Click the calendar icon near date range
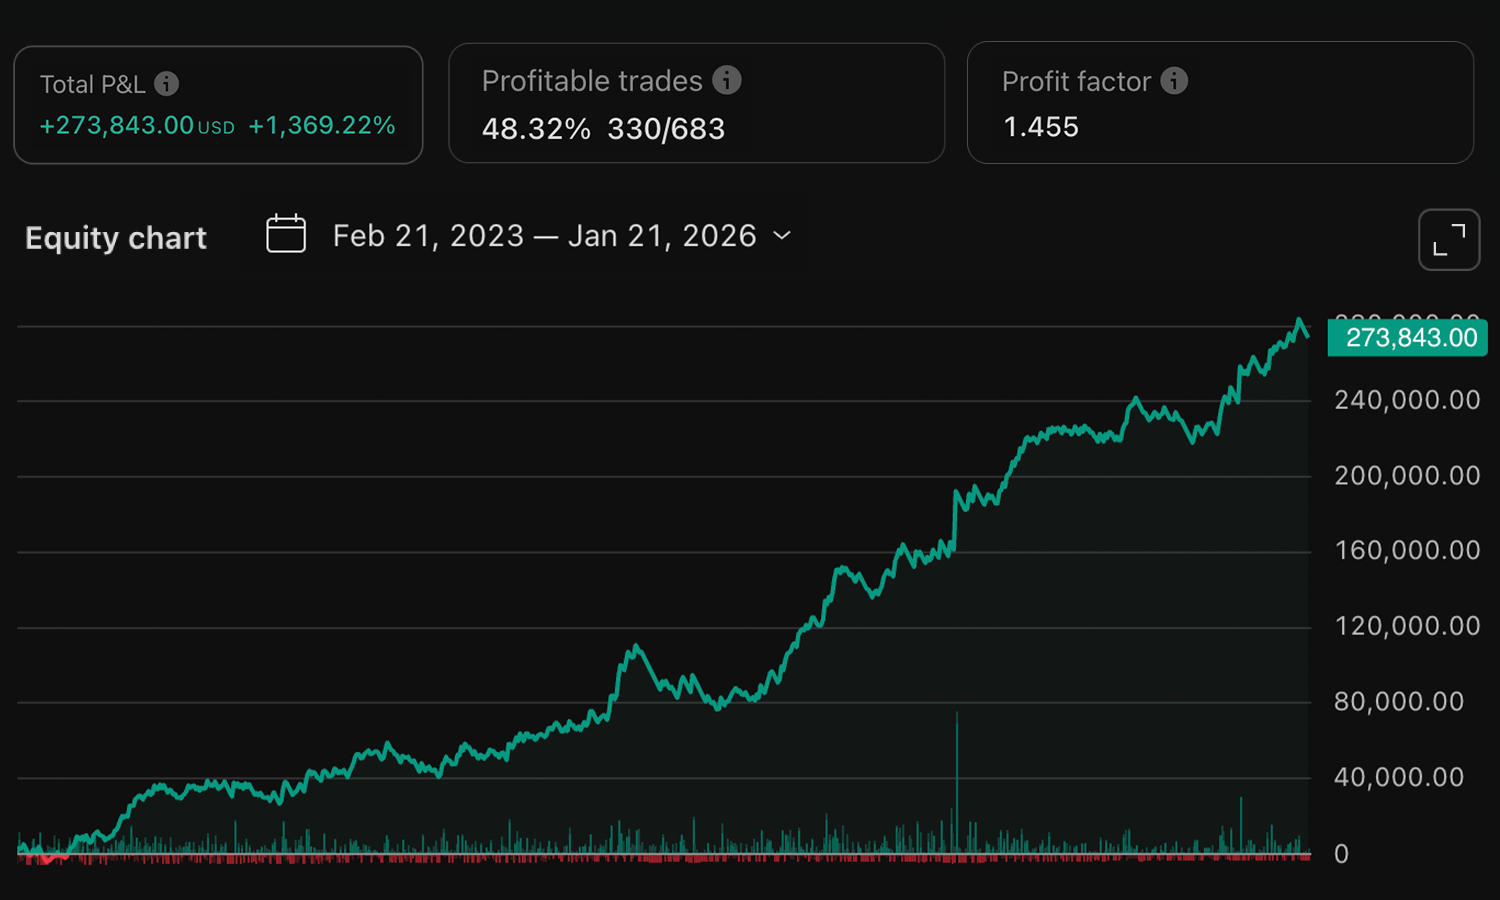Viewport: 1500px width, 900px height. point(286,234)
